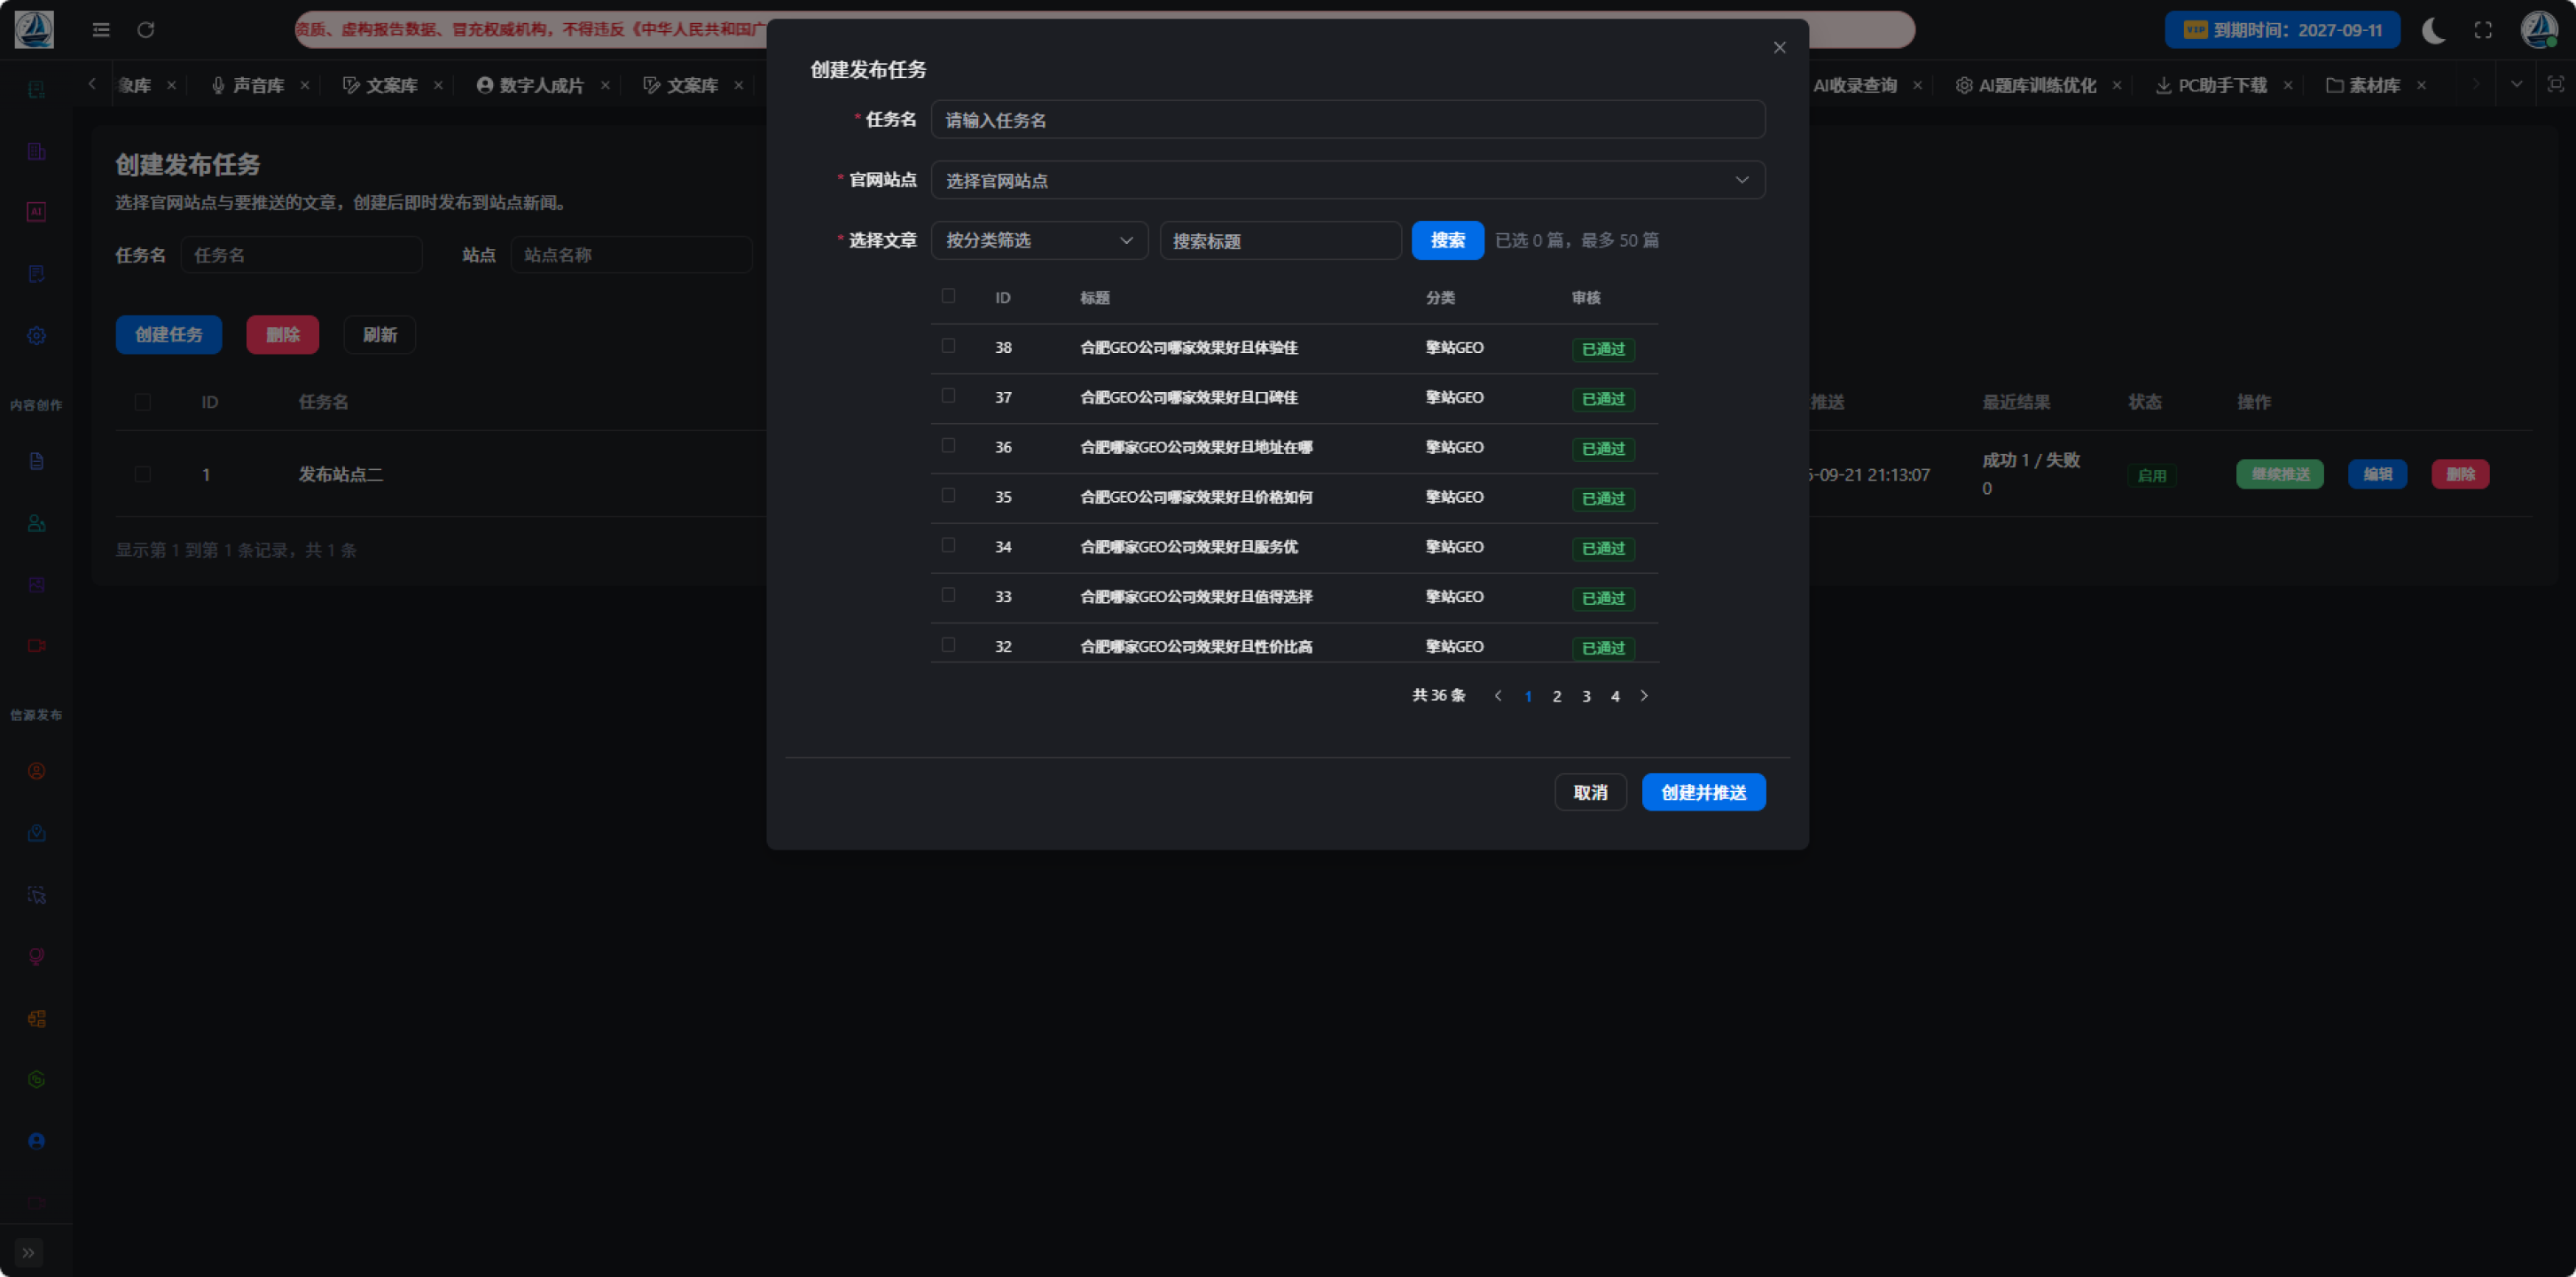Close the 数字人成片 tab
2576x1277 pixels.
coord(605,85)
